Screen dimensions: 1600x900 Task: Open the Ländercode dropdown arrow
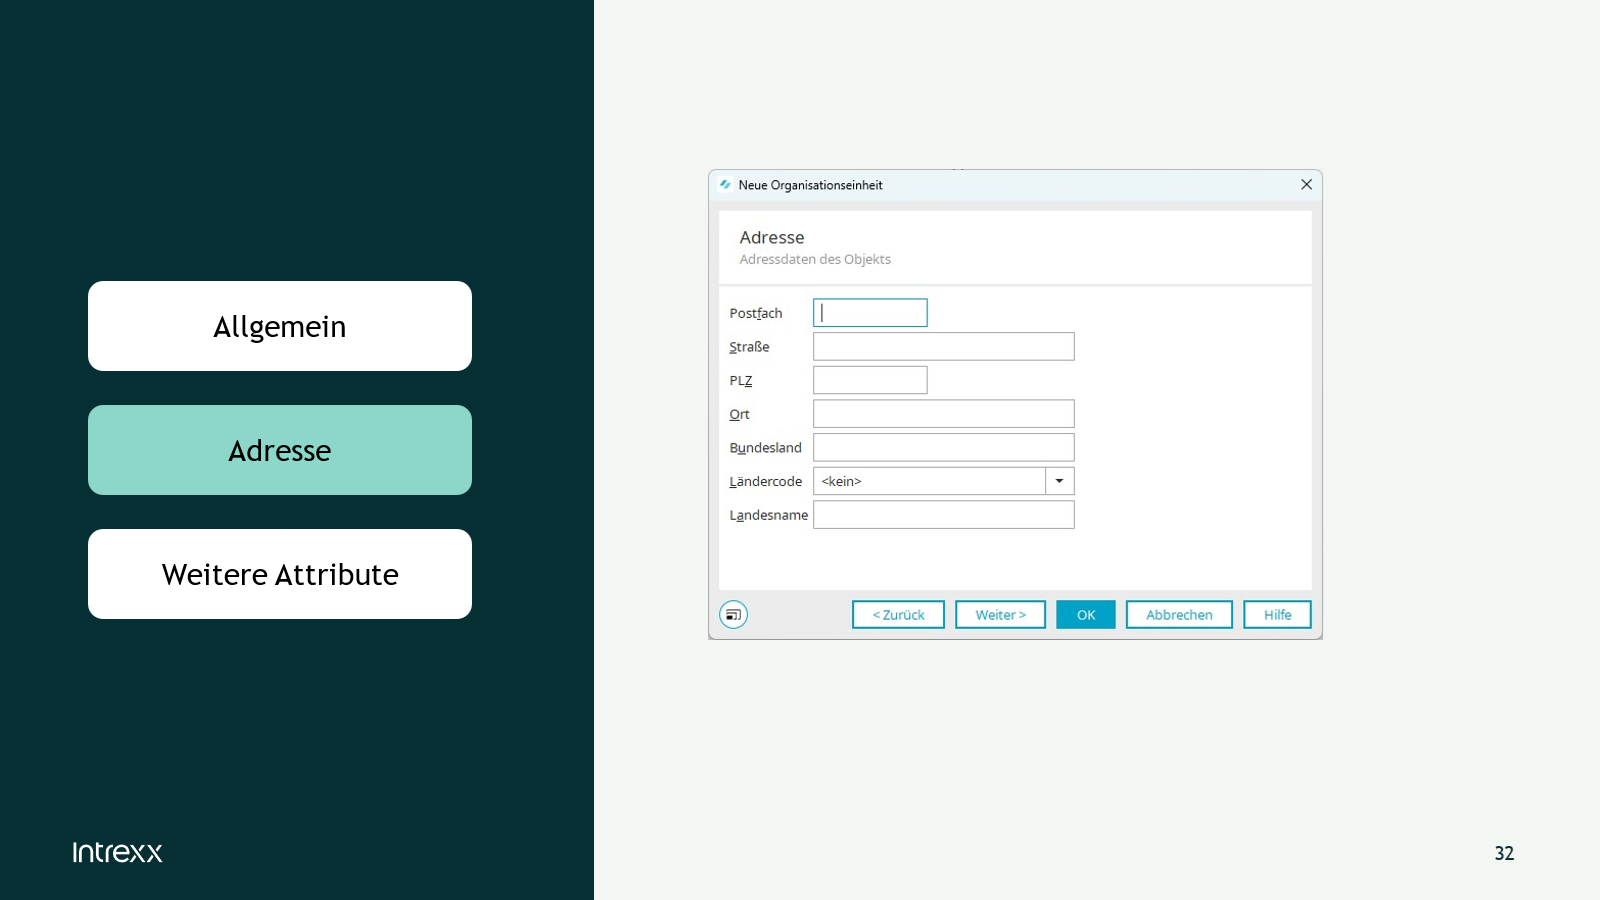pos(1059,481)
